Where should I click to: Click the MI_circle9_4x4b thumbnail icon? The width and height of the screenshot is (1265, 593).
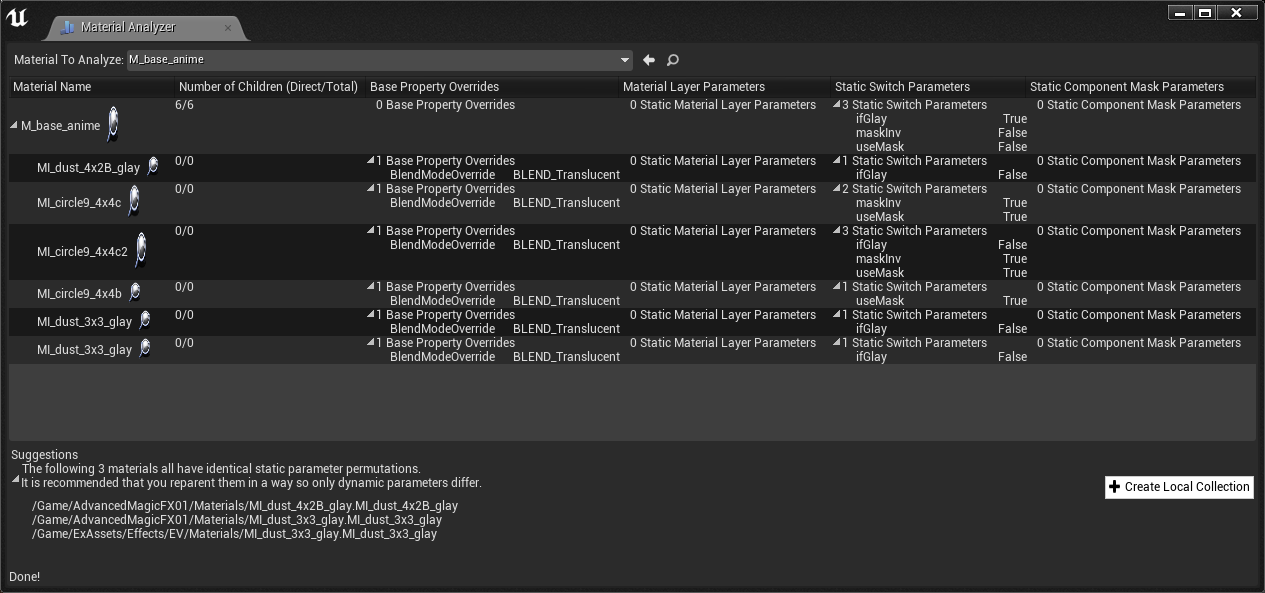135,292
